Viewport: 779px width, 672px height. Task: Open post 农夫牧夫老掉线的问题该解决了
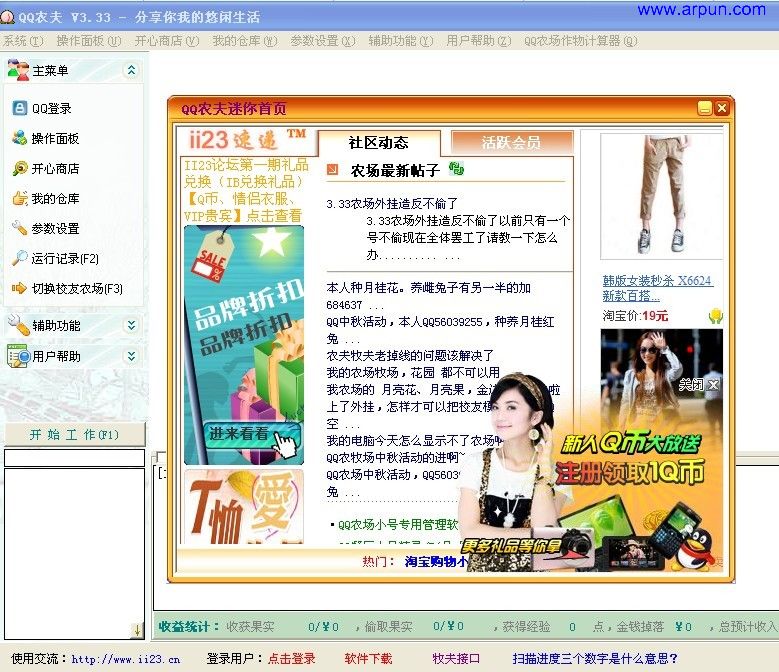[x=410, y=356]
